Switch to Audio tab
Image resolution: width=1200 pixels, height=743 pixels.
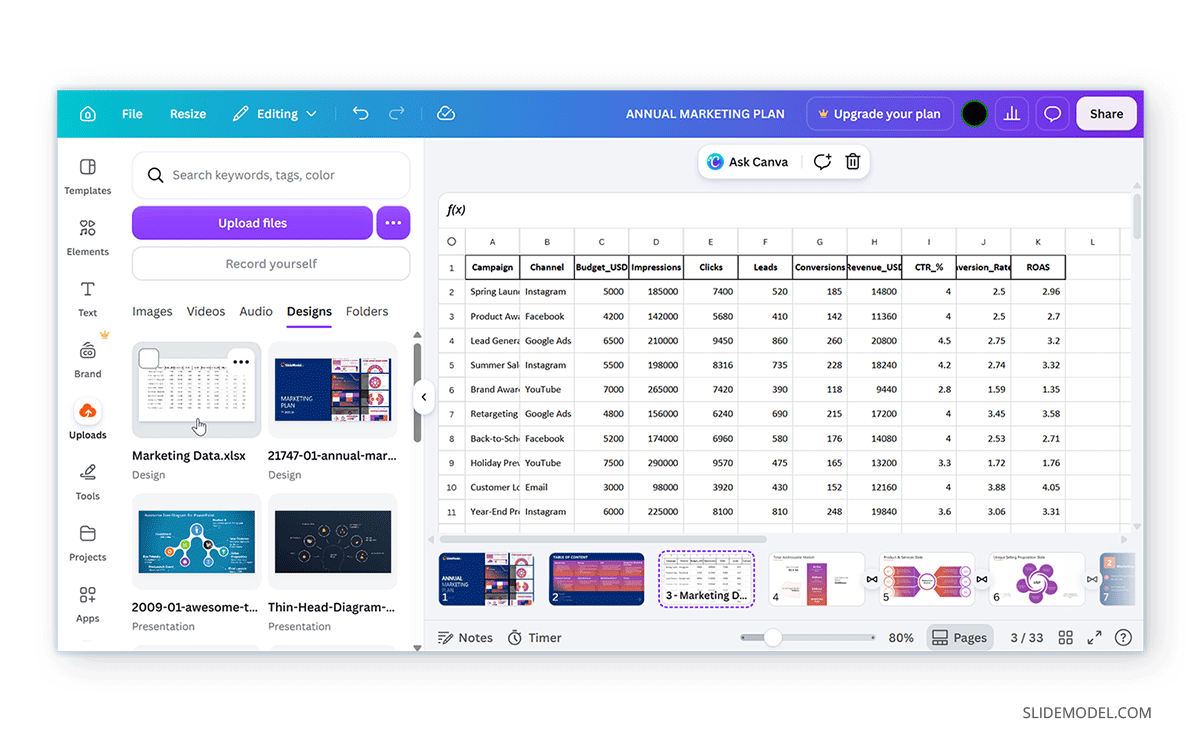click(x=256, y=312)
